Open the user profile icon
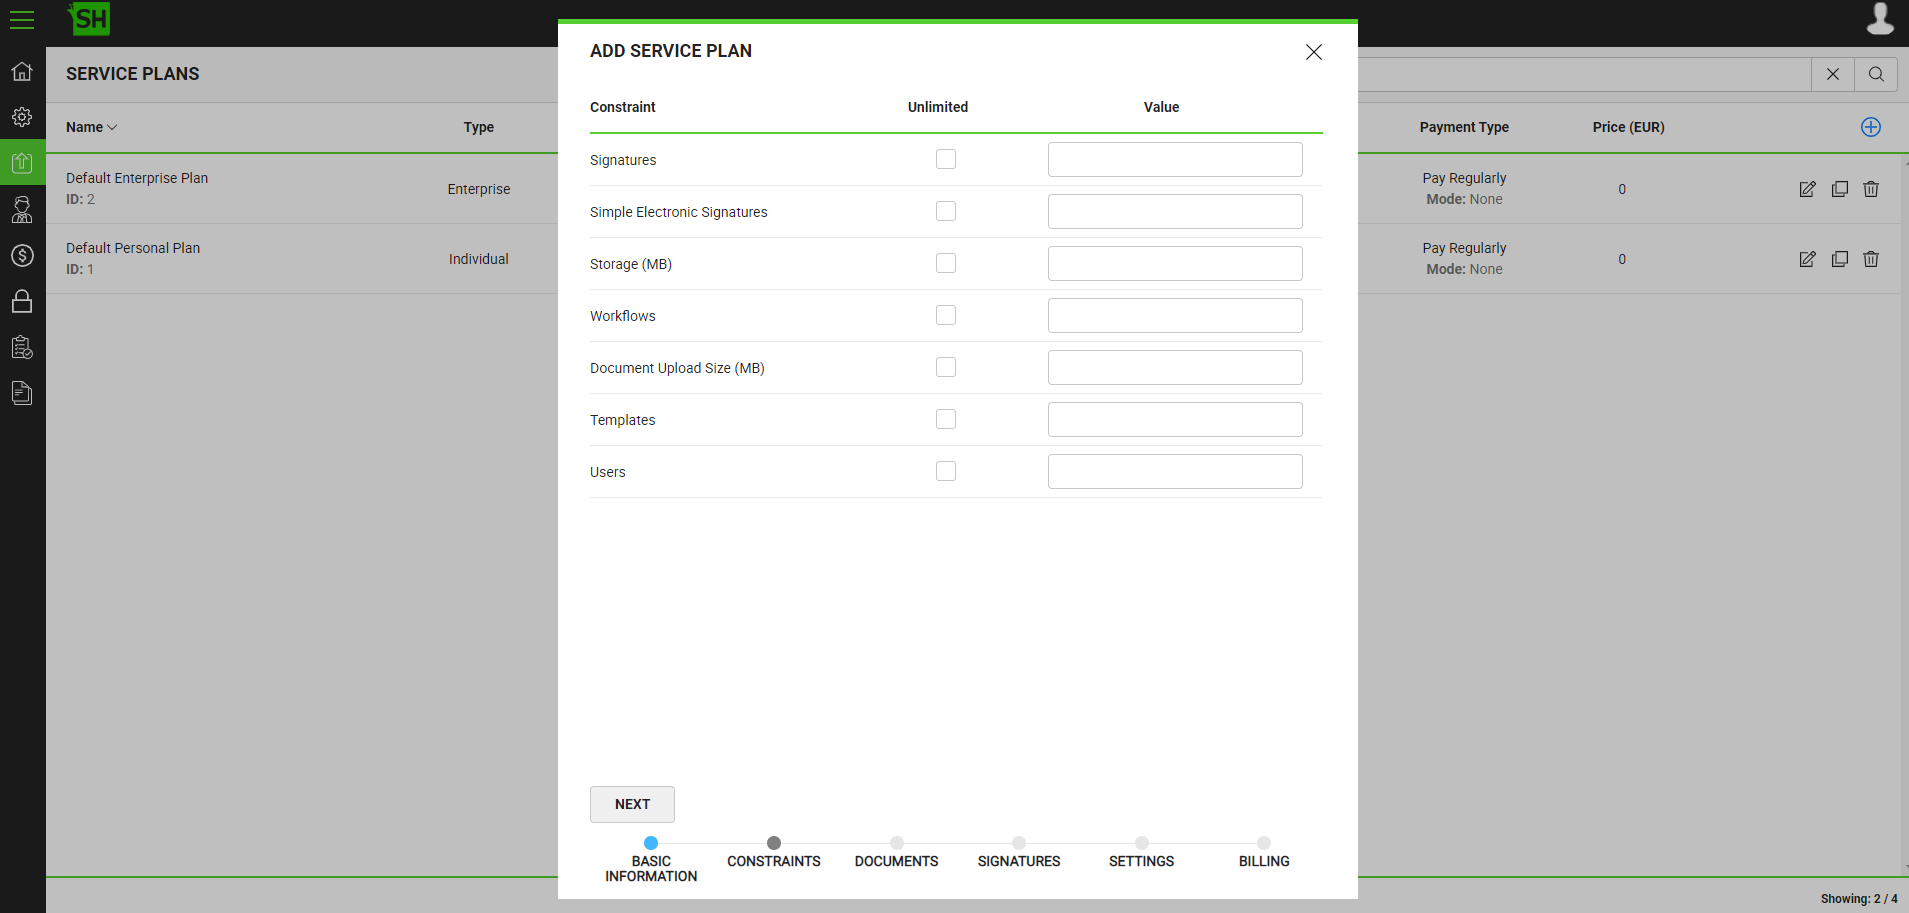This screenshot has width=1909, height=913. 1880,19
